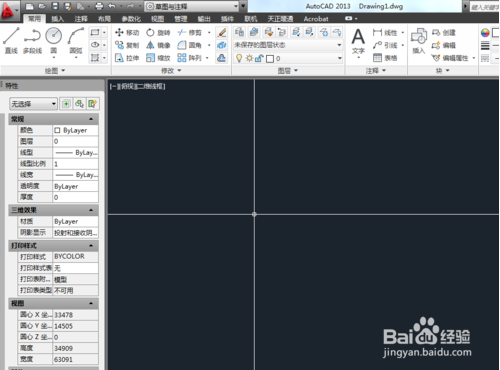The image size is (500, 370).
Task: Click the Linear dimension (线性) tool
Action: click(x=385, y=32)
